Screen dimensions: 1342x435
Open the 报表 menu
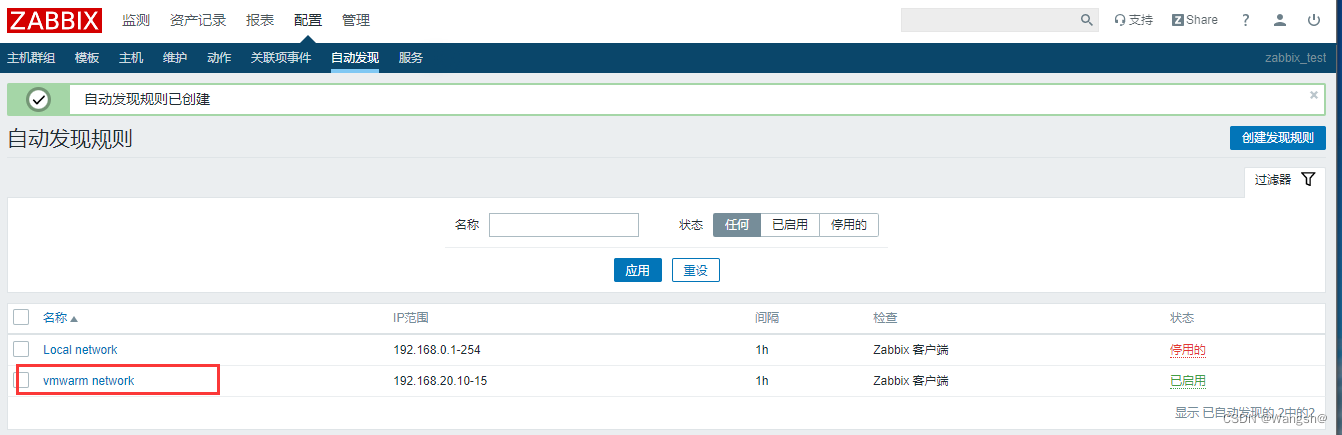[260, 20]
